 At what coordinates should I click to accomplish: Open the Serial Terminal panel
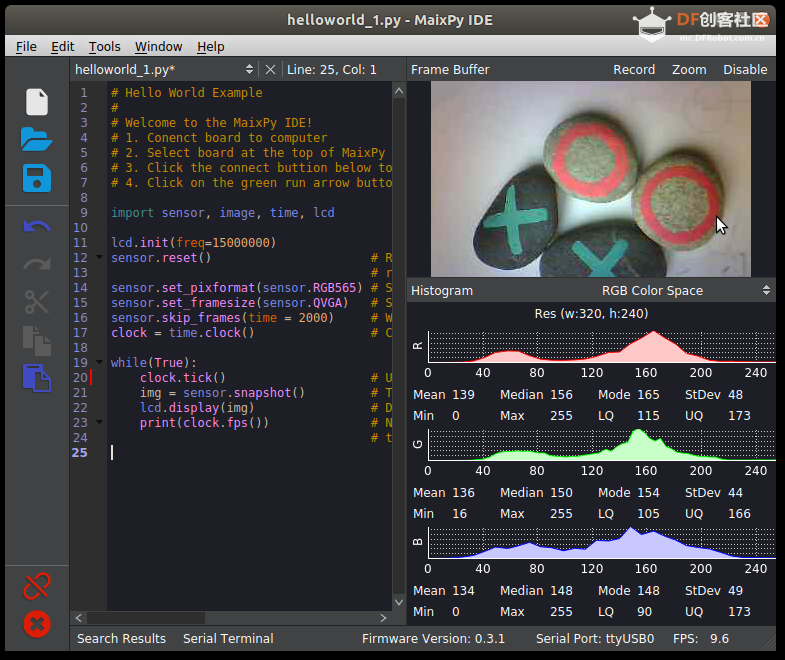click(x=228, y=638)
